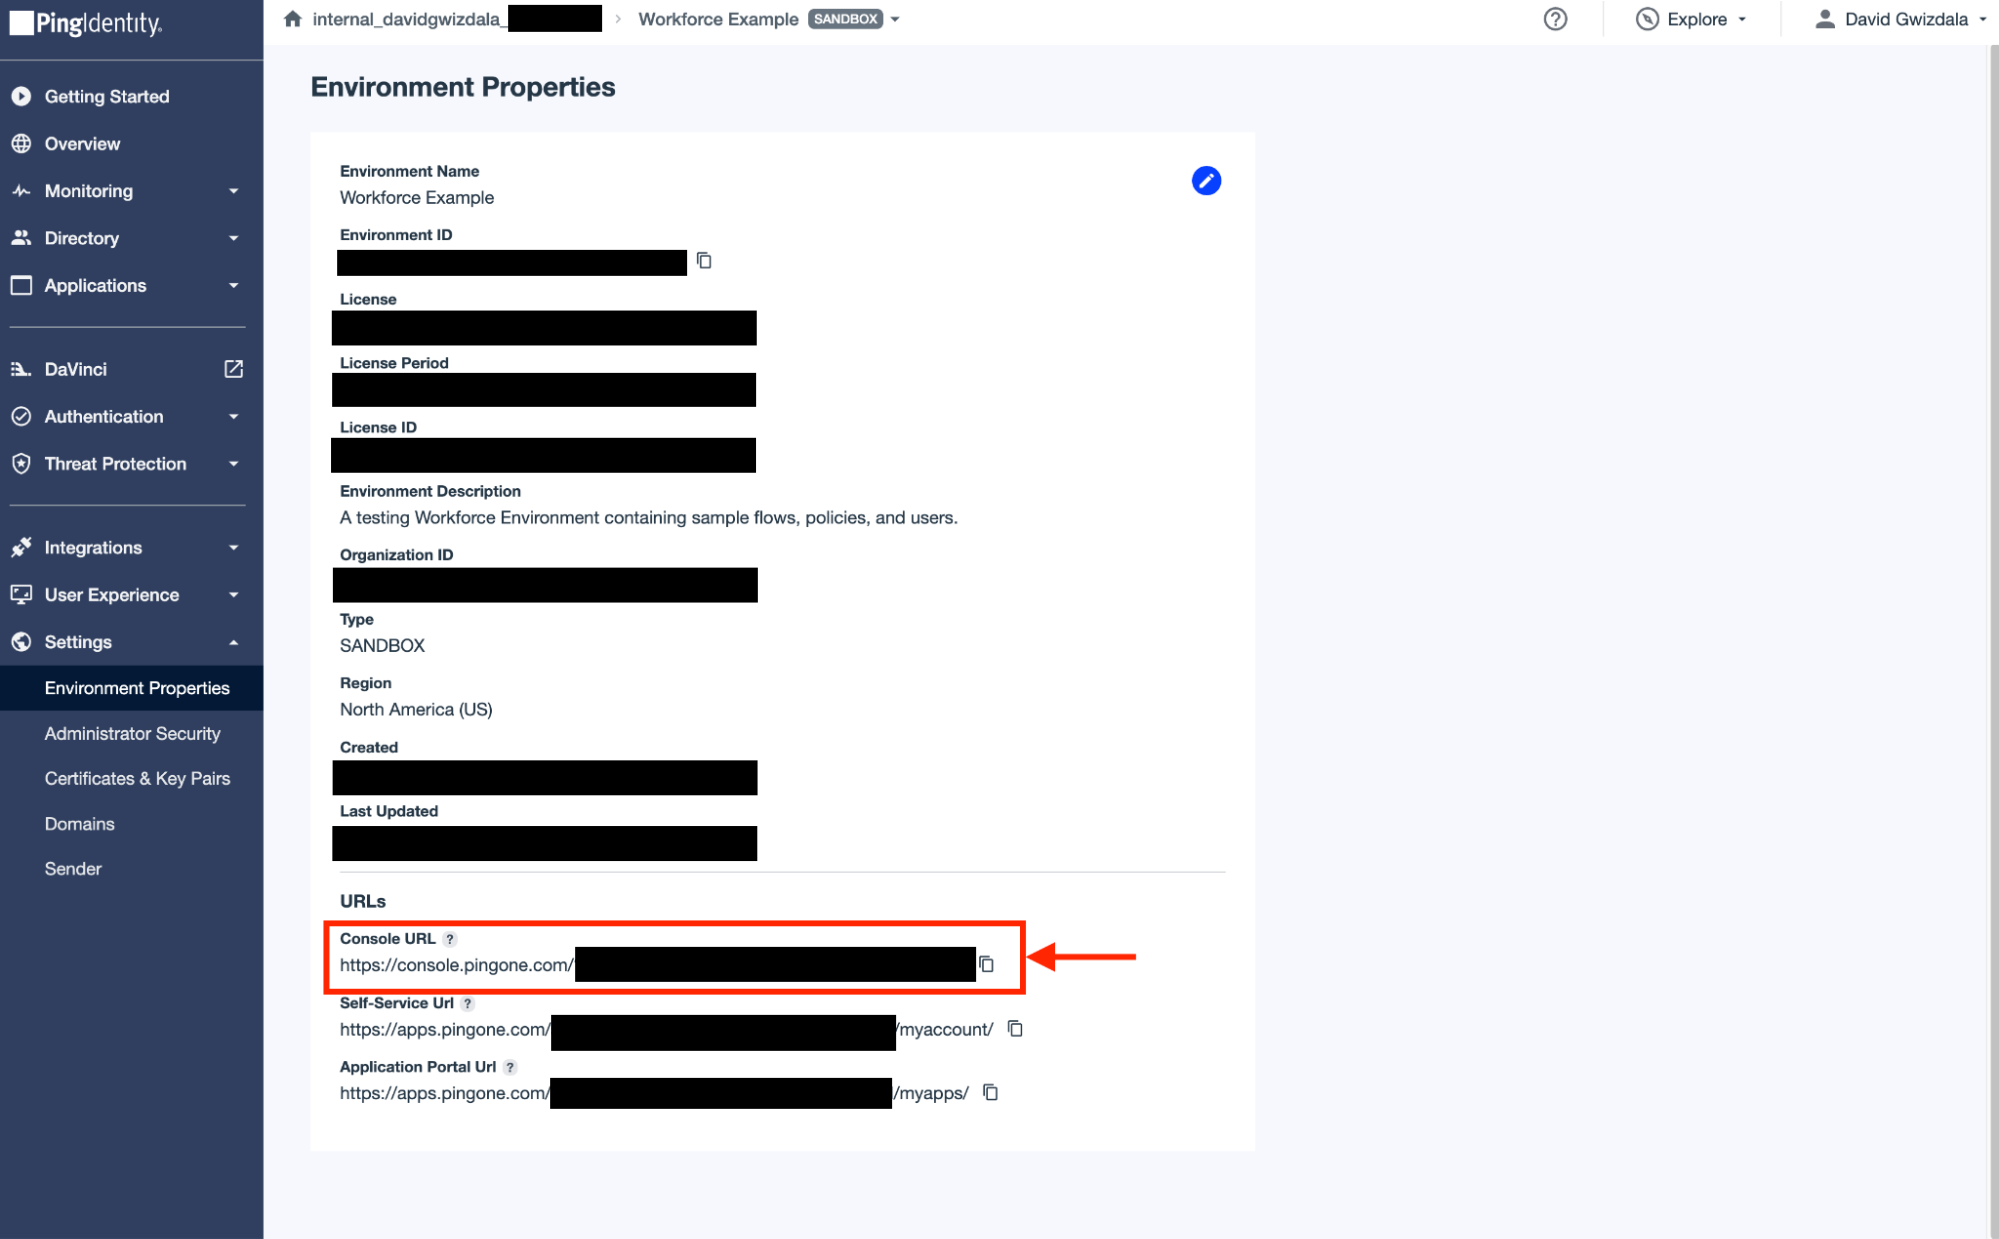Click the copy icon next to Environment ID
The width and height of the screenshot is (1999, 1239).
pyautogui.click(x=703, y=260)
